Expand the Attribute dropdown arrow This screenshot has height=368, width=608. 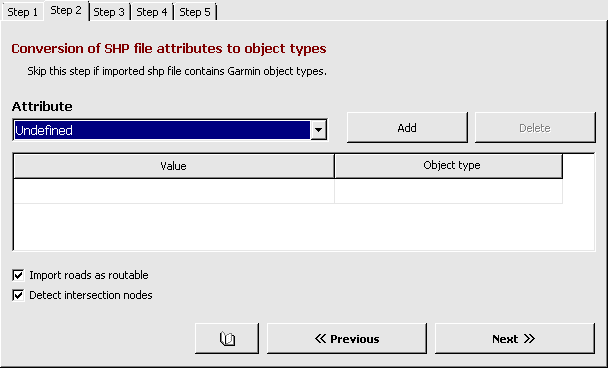click(318, 130)
